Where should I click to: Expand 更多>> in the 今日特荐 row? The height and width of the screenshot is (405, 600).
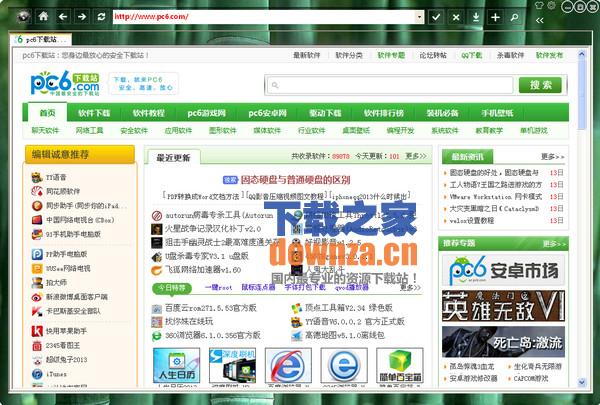410,287
